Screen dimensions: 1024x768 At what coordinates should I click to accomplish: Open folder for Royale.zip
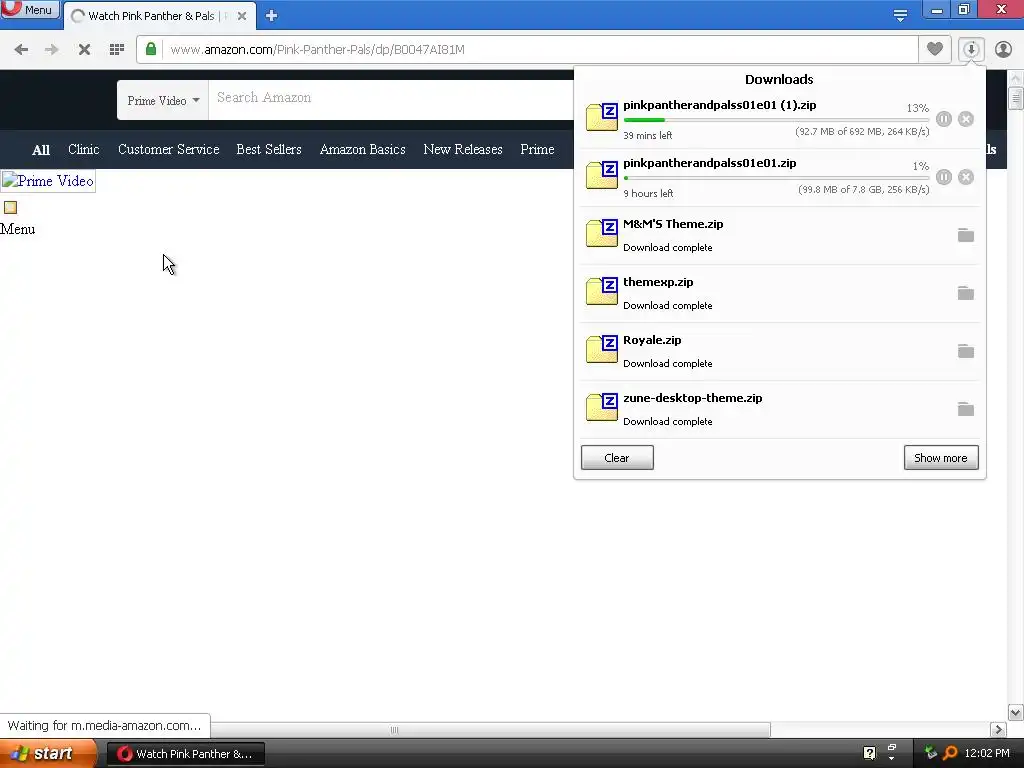[x=966, y=351]
